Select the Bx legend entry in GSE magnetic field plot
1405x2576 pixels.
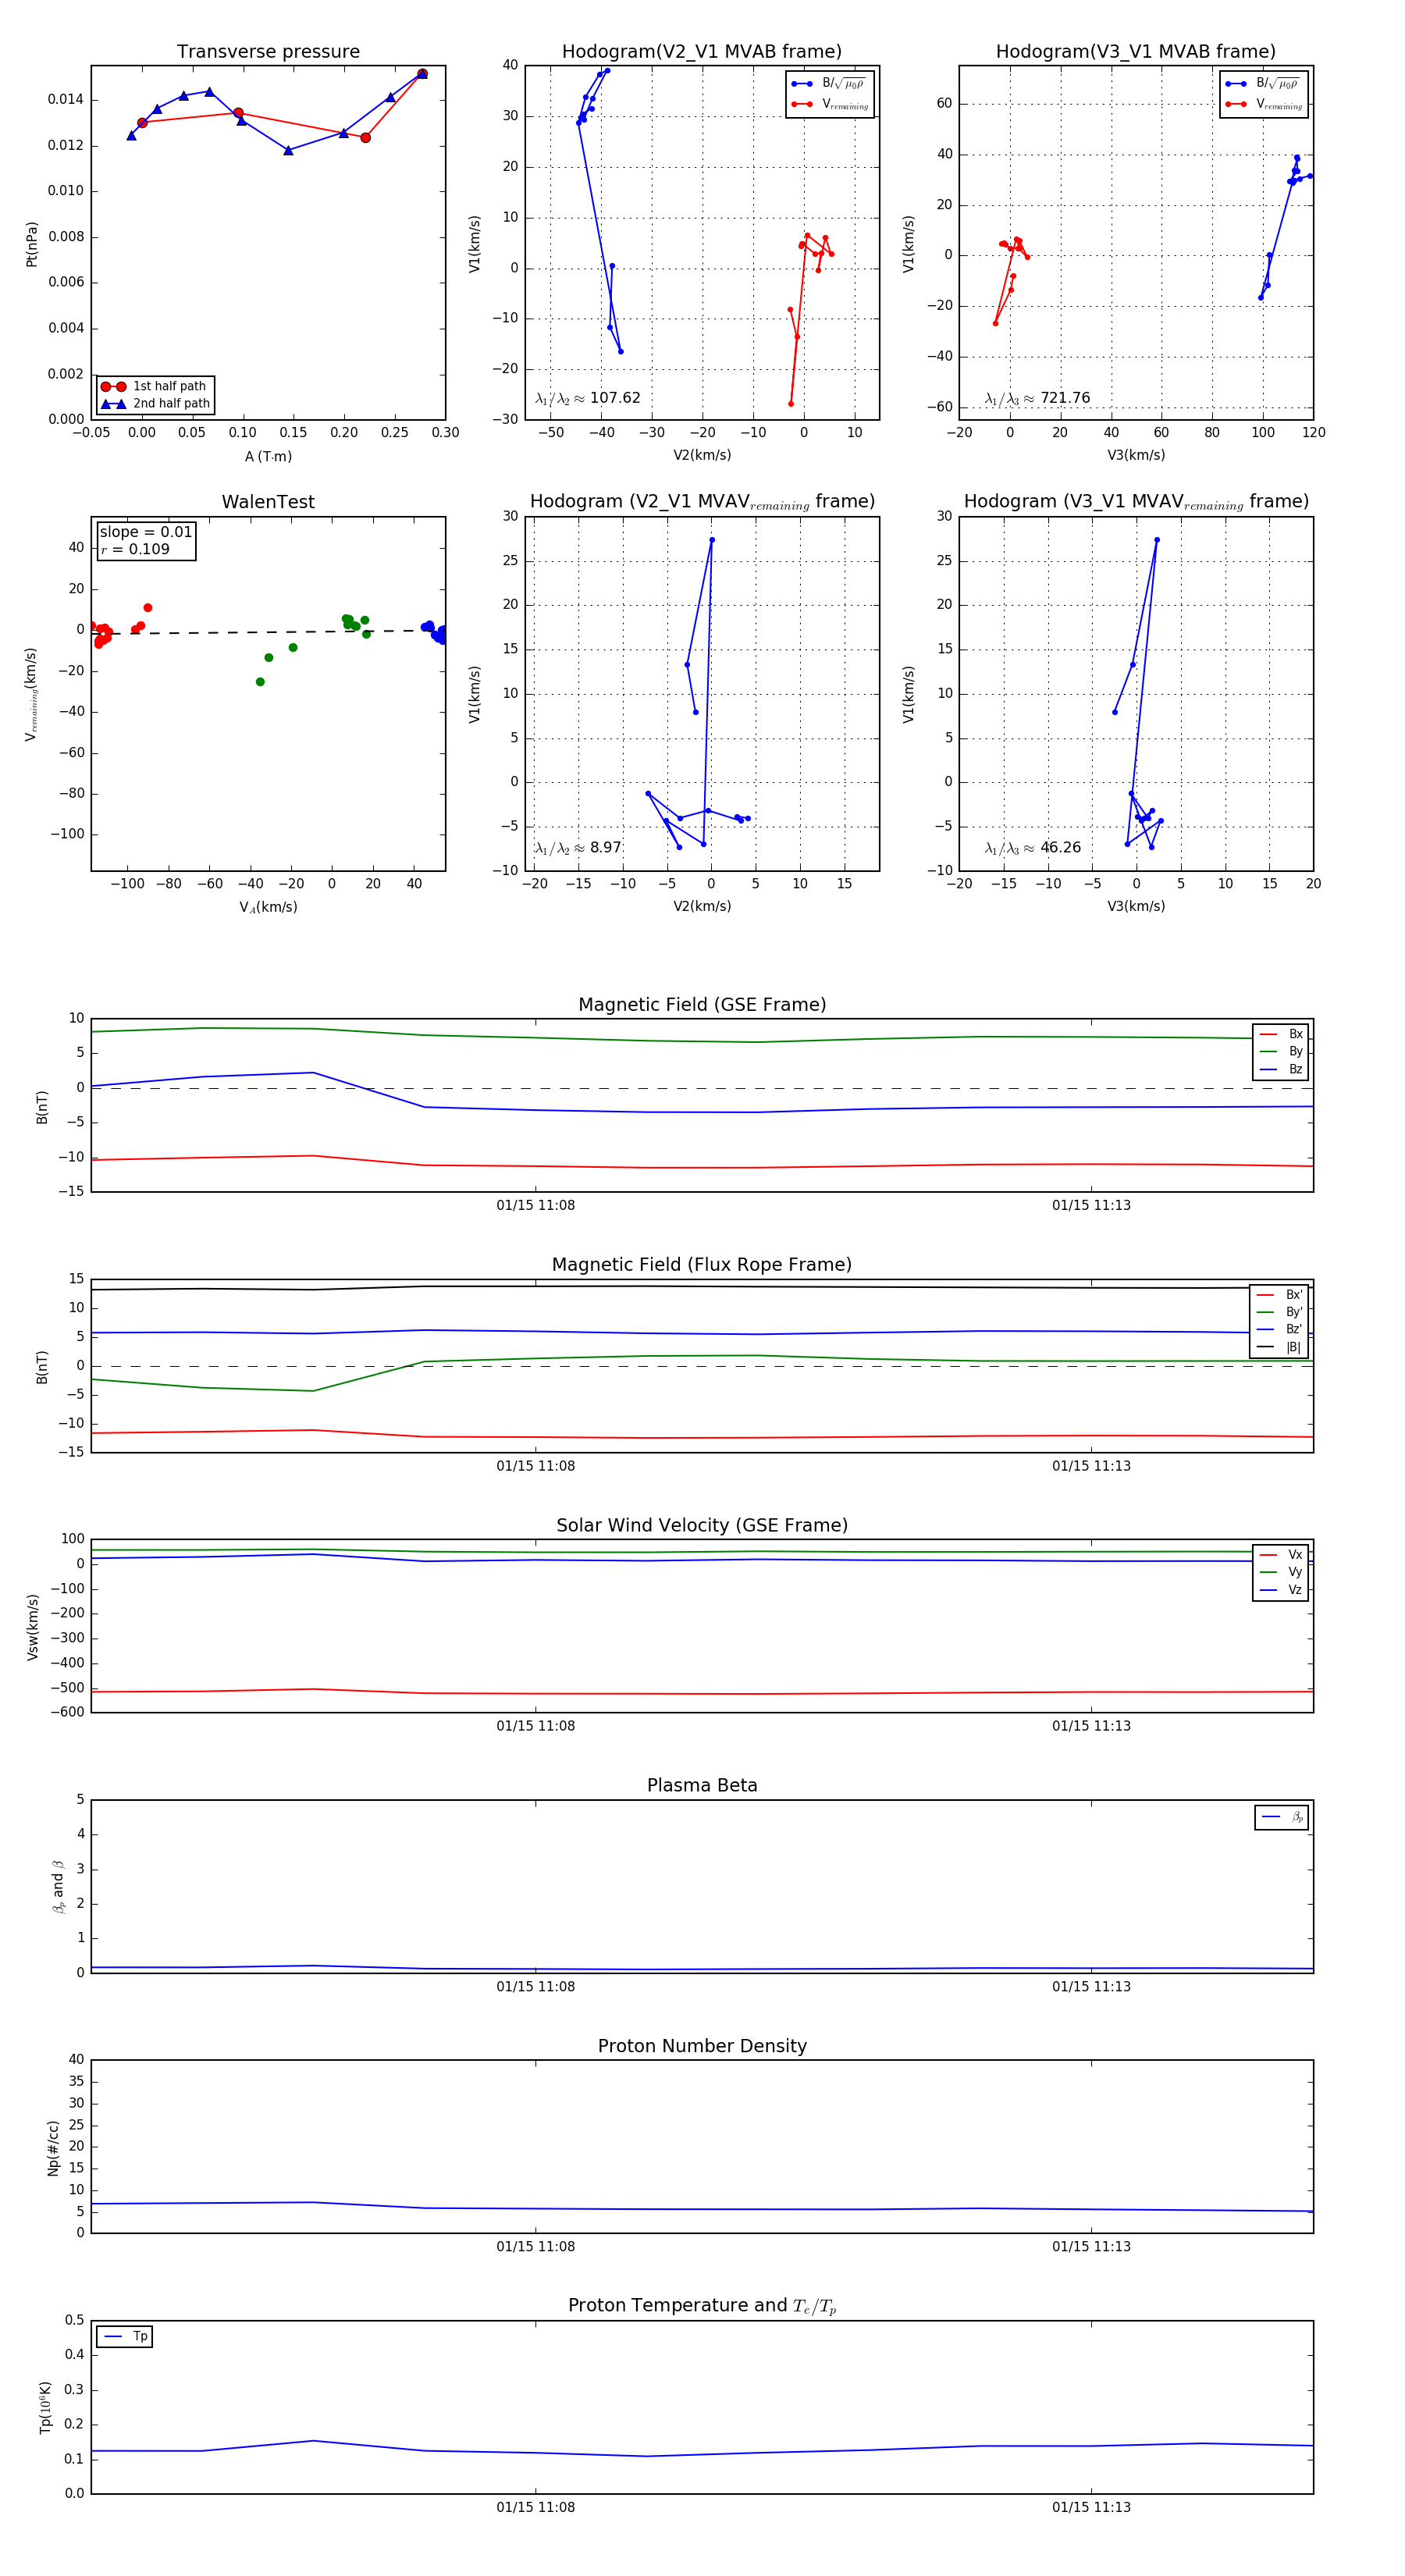[1281, 1034]
